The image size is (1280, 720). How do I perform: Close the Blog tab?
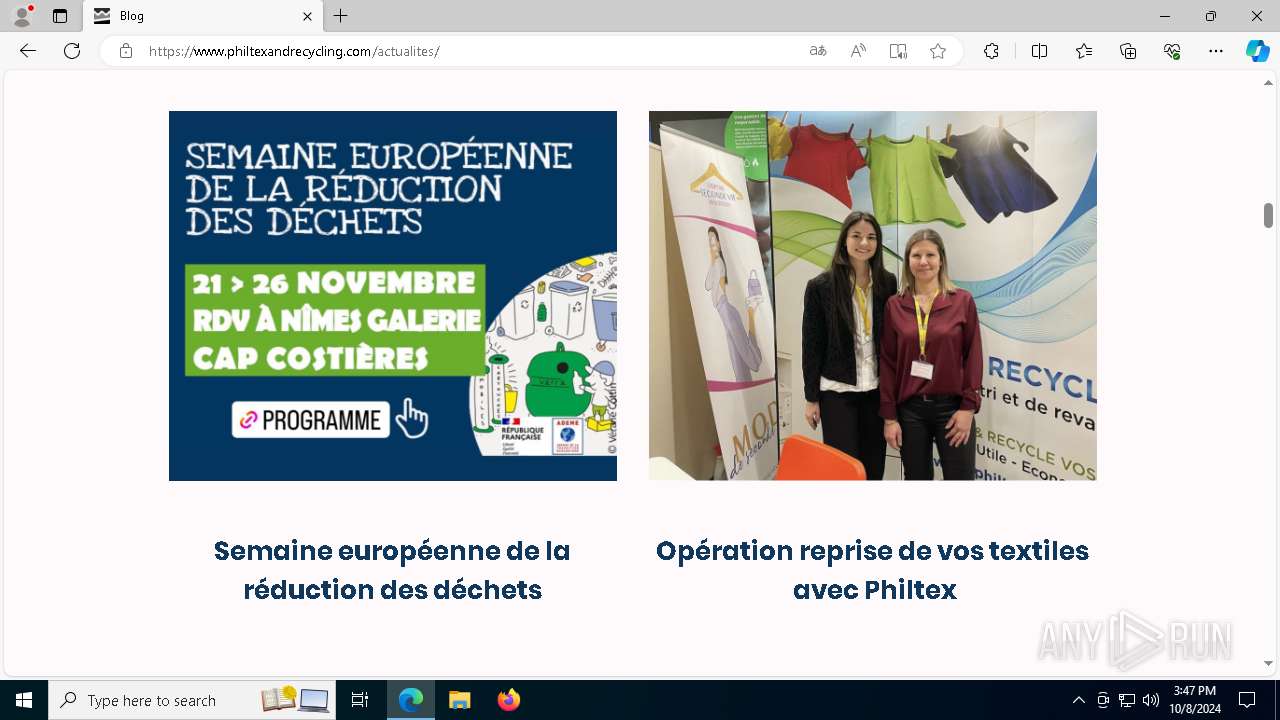pyautogui.click(x=307, y=16)
